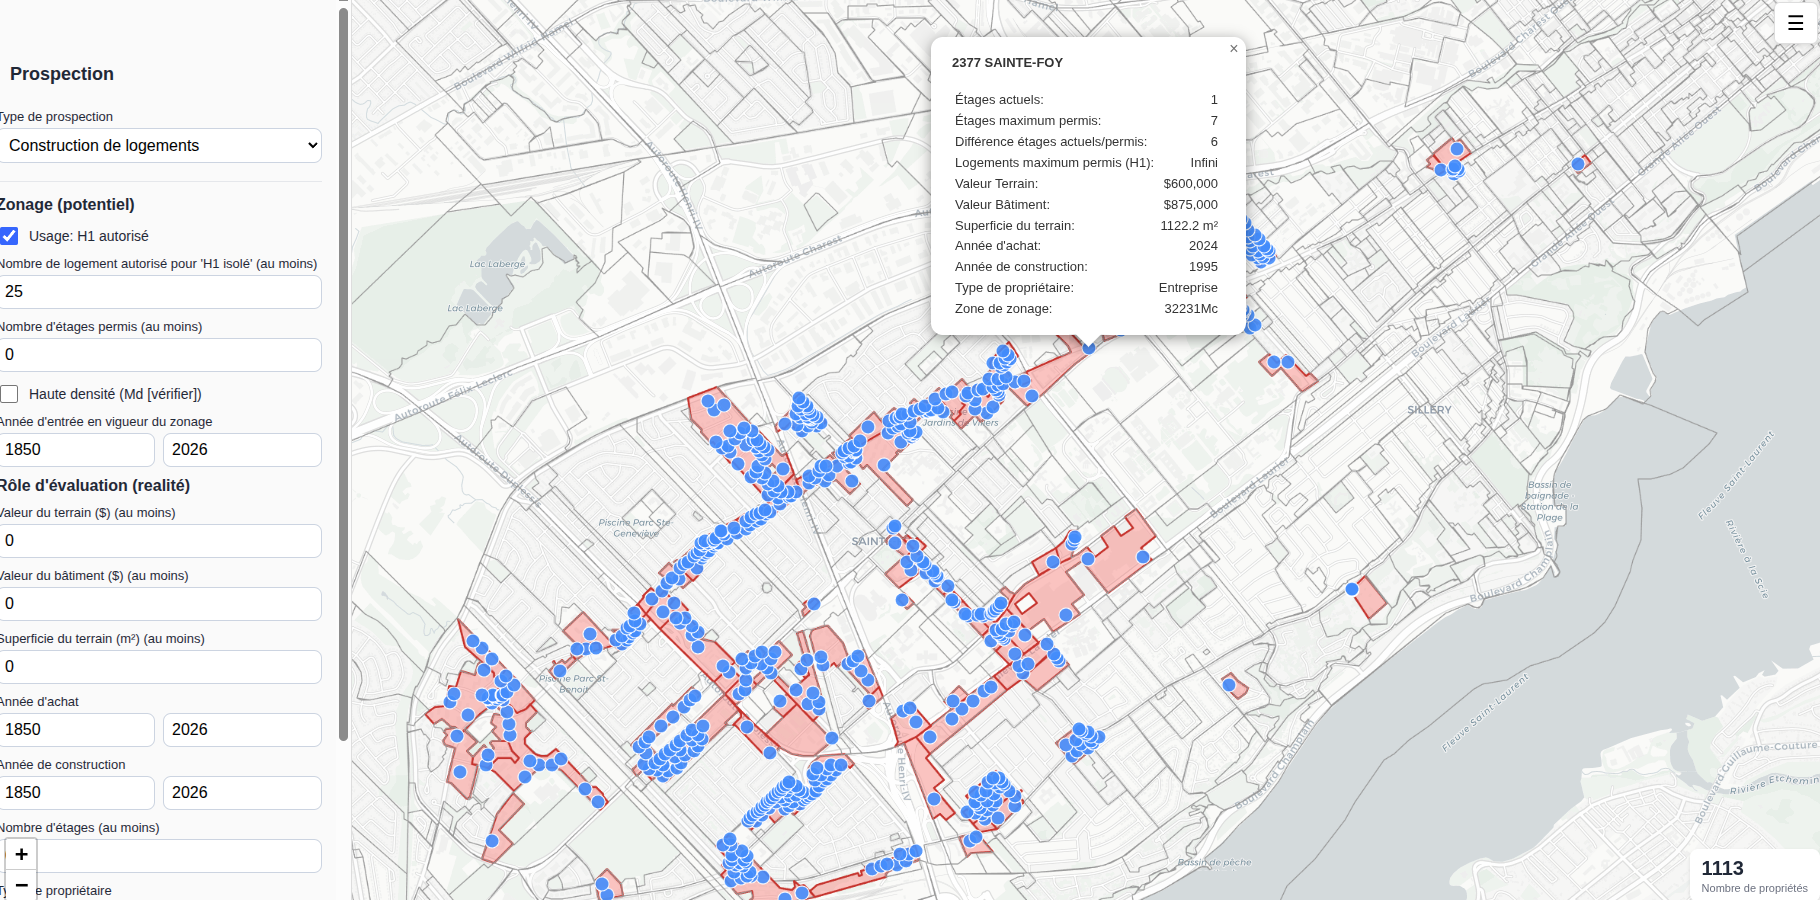Image resolution: width=1820 pixels, height=900 pixels.
Task: Zoom out on the map
Action: click(x=21, y=885)
